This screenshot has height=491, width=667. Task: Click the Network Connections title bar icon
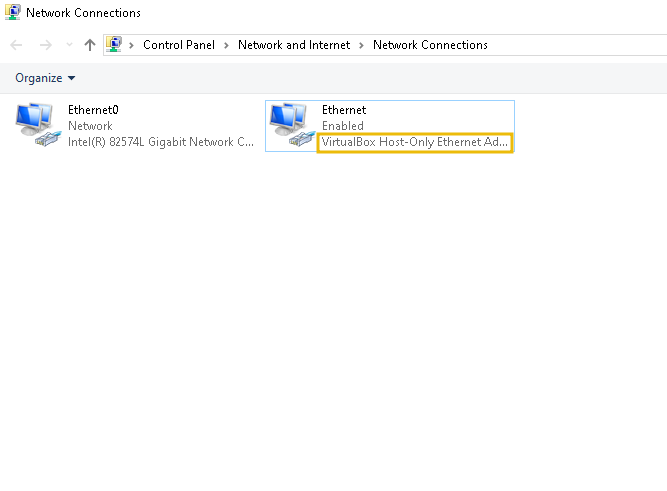[13, 12]
